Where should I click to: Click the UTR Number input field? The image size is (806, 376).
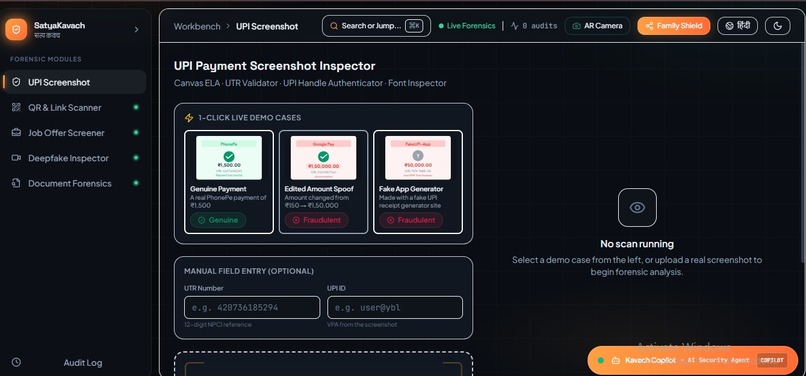point(252,308)
